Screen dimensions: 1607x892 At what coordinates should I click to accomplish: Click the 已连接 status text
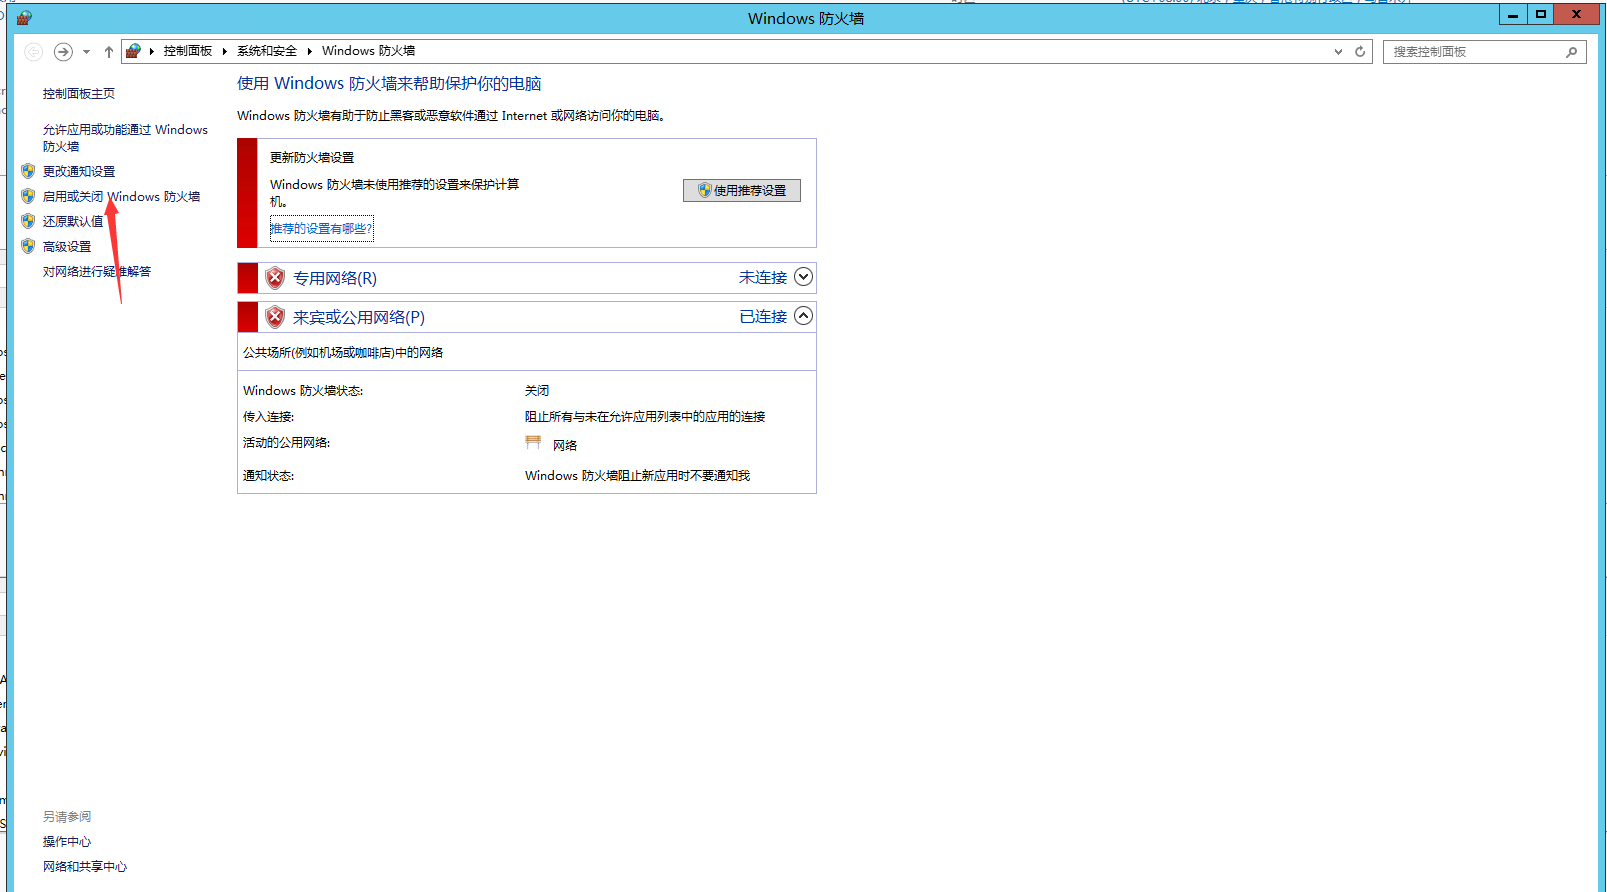763,317
